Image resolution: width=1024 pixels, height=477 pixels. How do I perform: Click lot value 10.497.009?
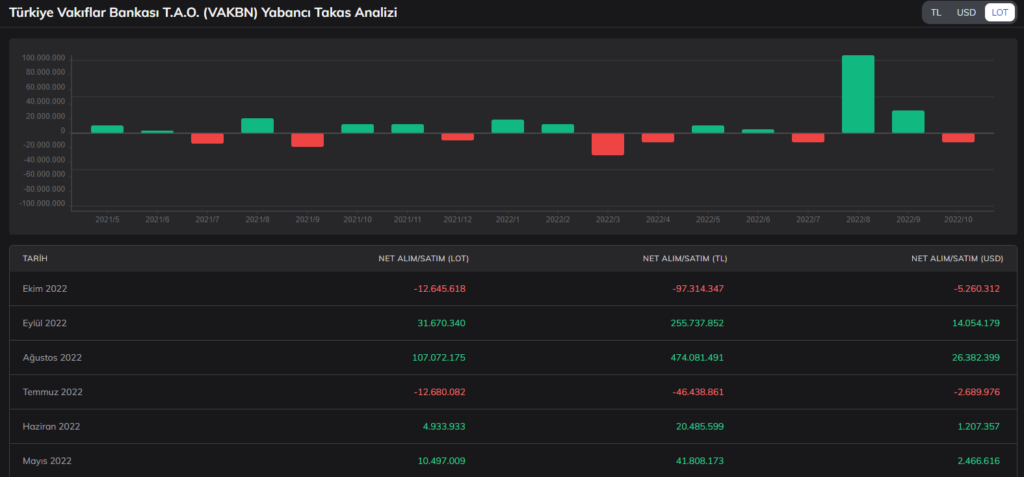point(442,461)
